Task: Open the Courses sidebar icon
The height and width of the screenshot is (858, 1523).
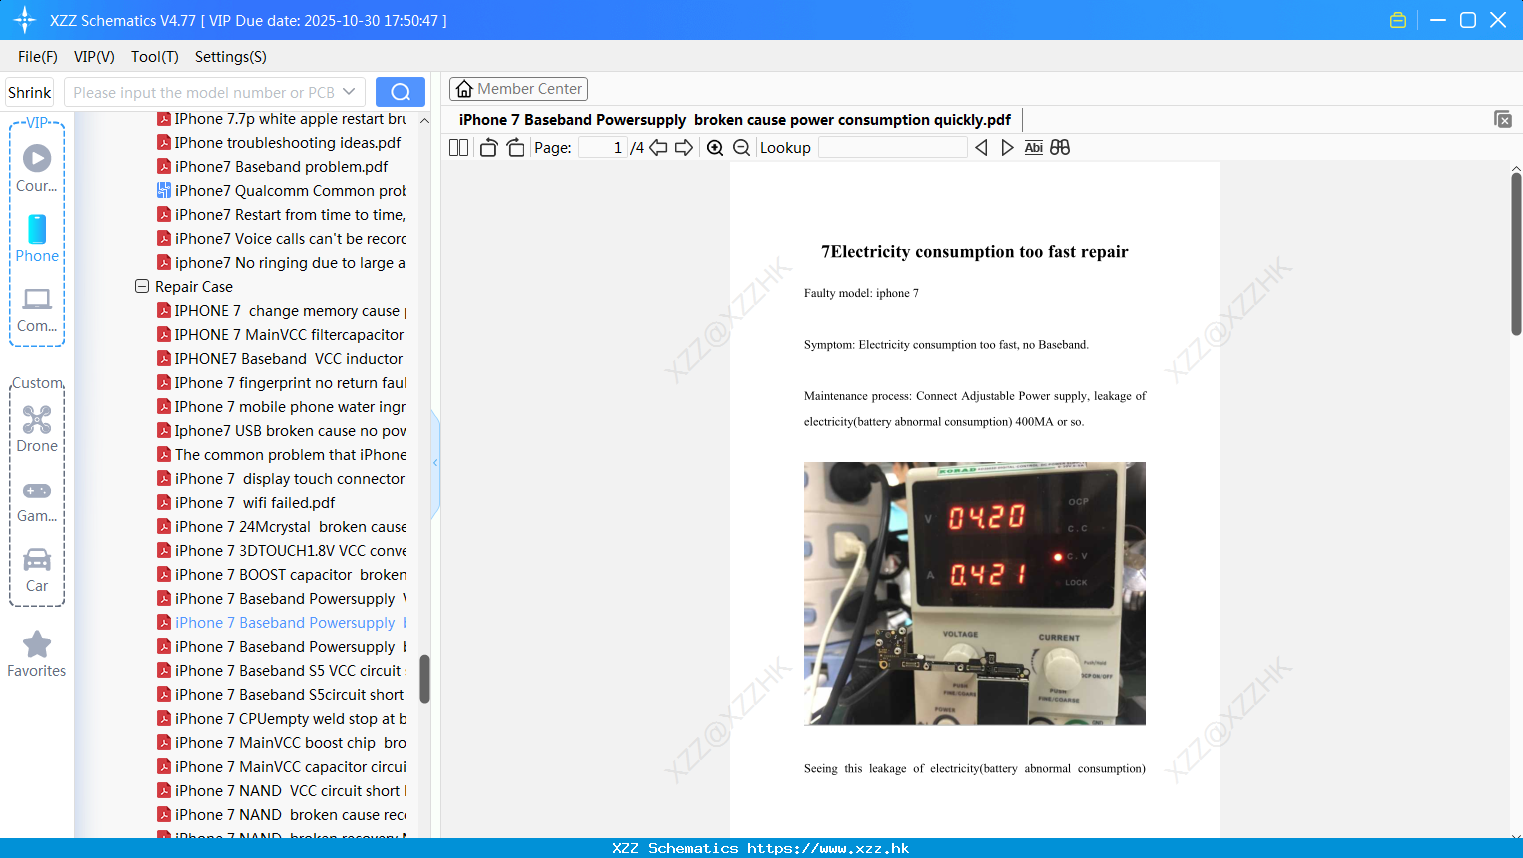Action: coord(37,169)
